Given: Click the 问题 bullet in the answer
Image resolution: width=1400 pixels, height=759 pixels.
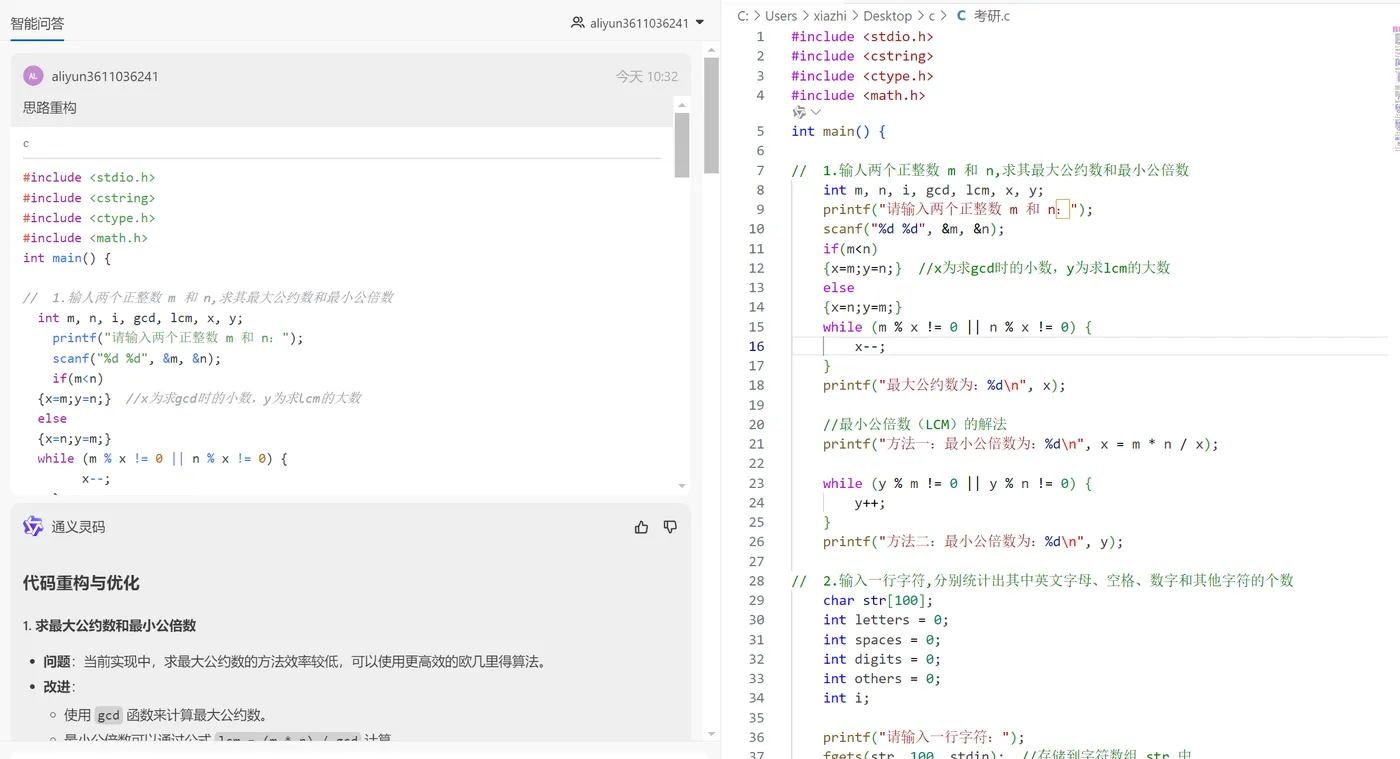Looking at the screenshot, I should 57,661.
